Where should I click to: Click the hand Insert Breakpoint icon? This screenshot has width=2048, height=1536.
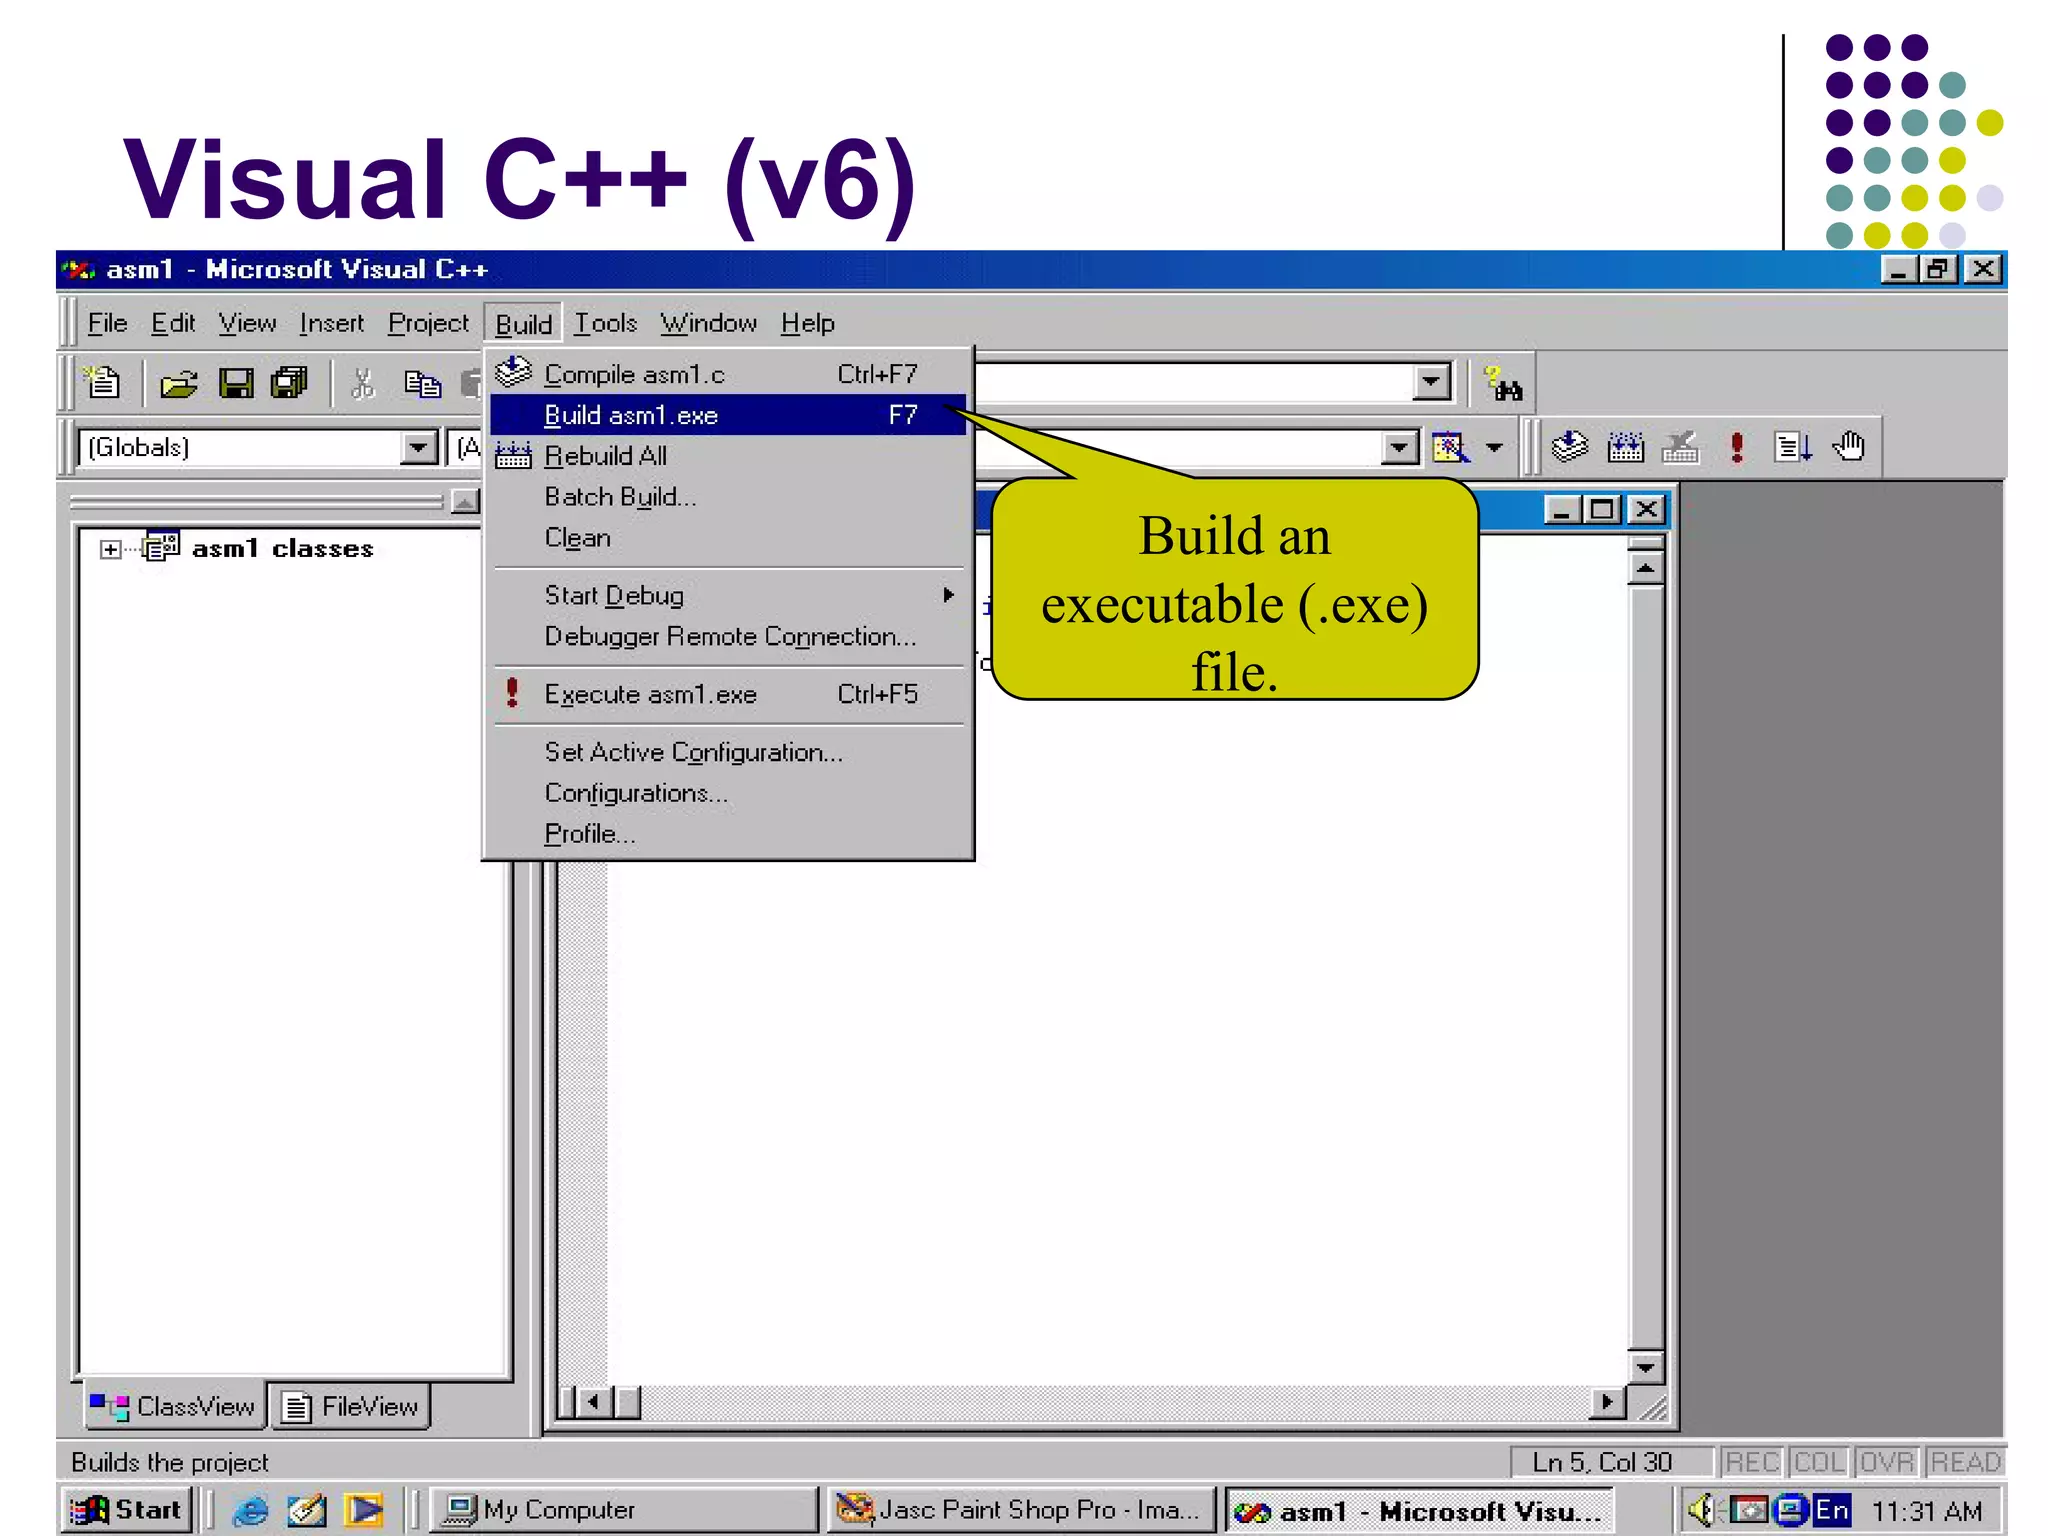coord(1849,446)
